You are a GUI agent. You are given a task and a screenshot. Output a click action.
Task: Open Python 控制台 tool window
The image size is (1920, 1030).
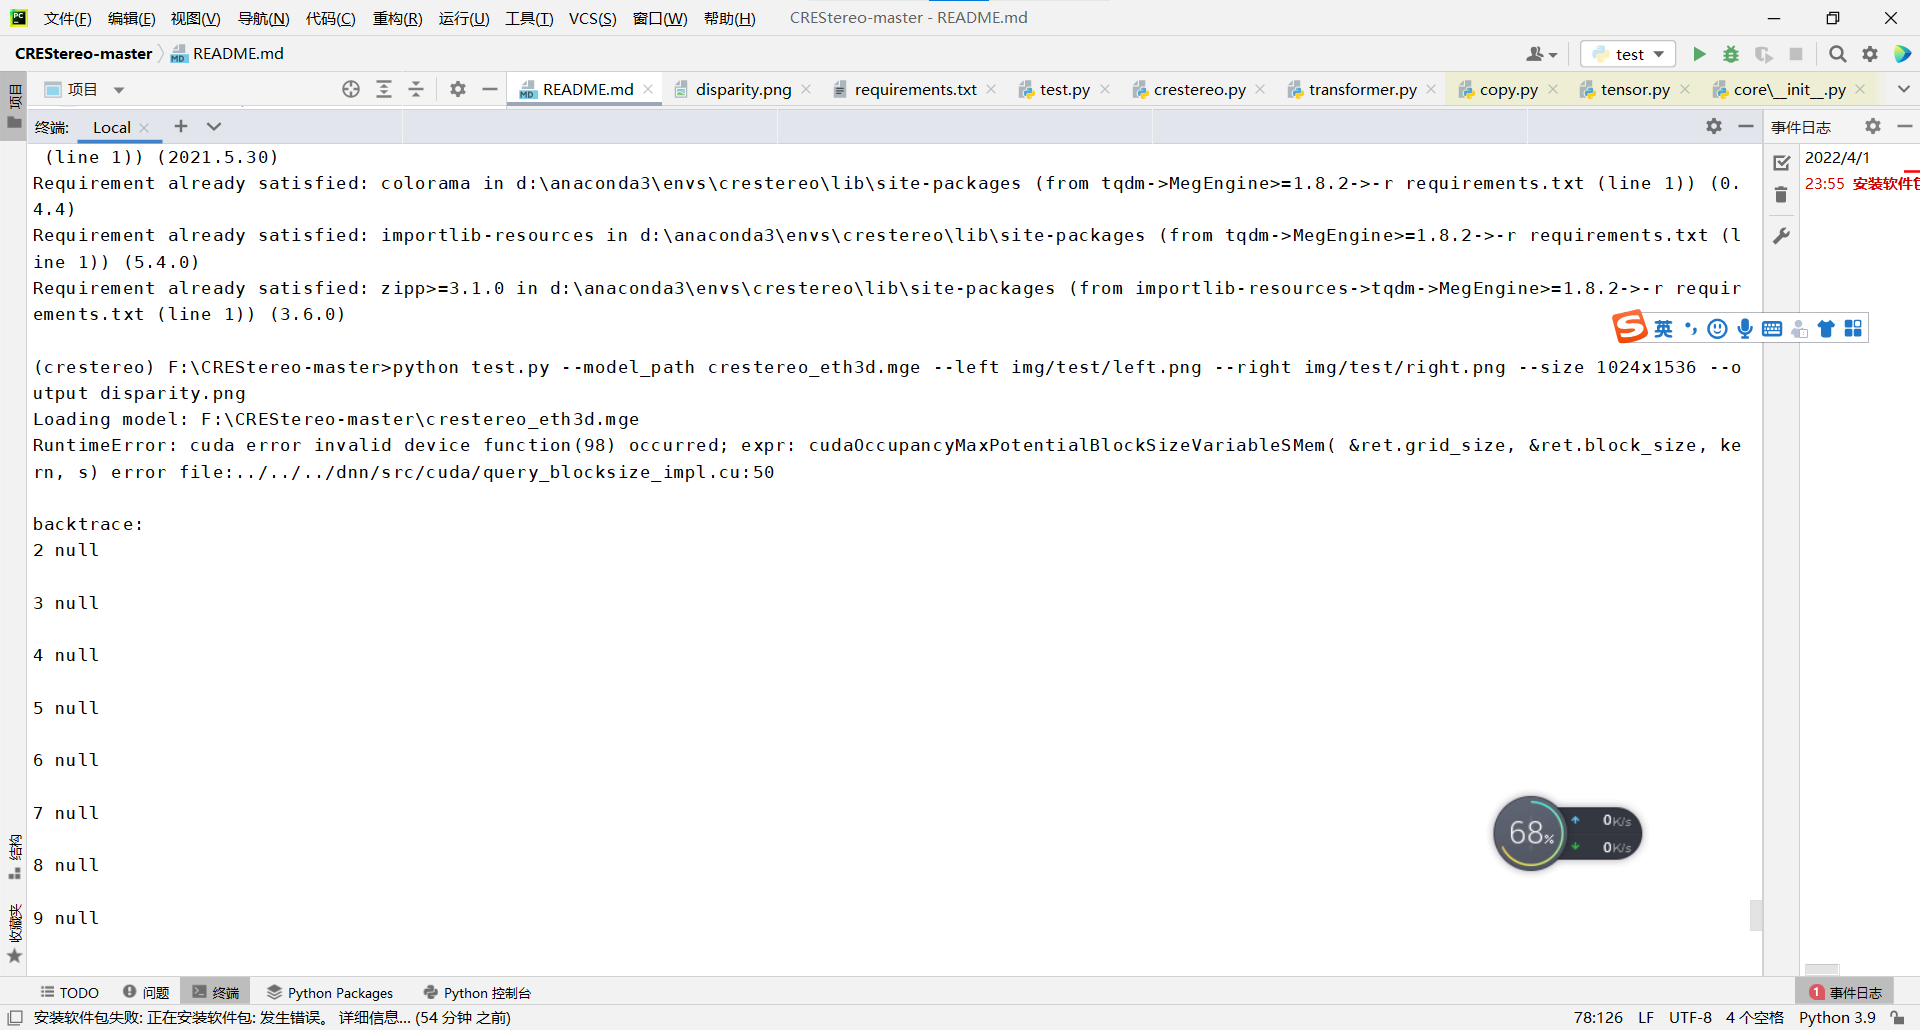point(478,992)
